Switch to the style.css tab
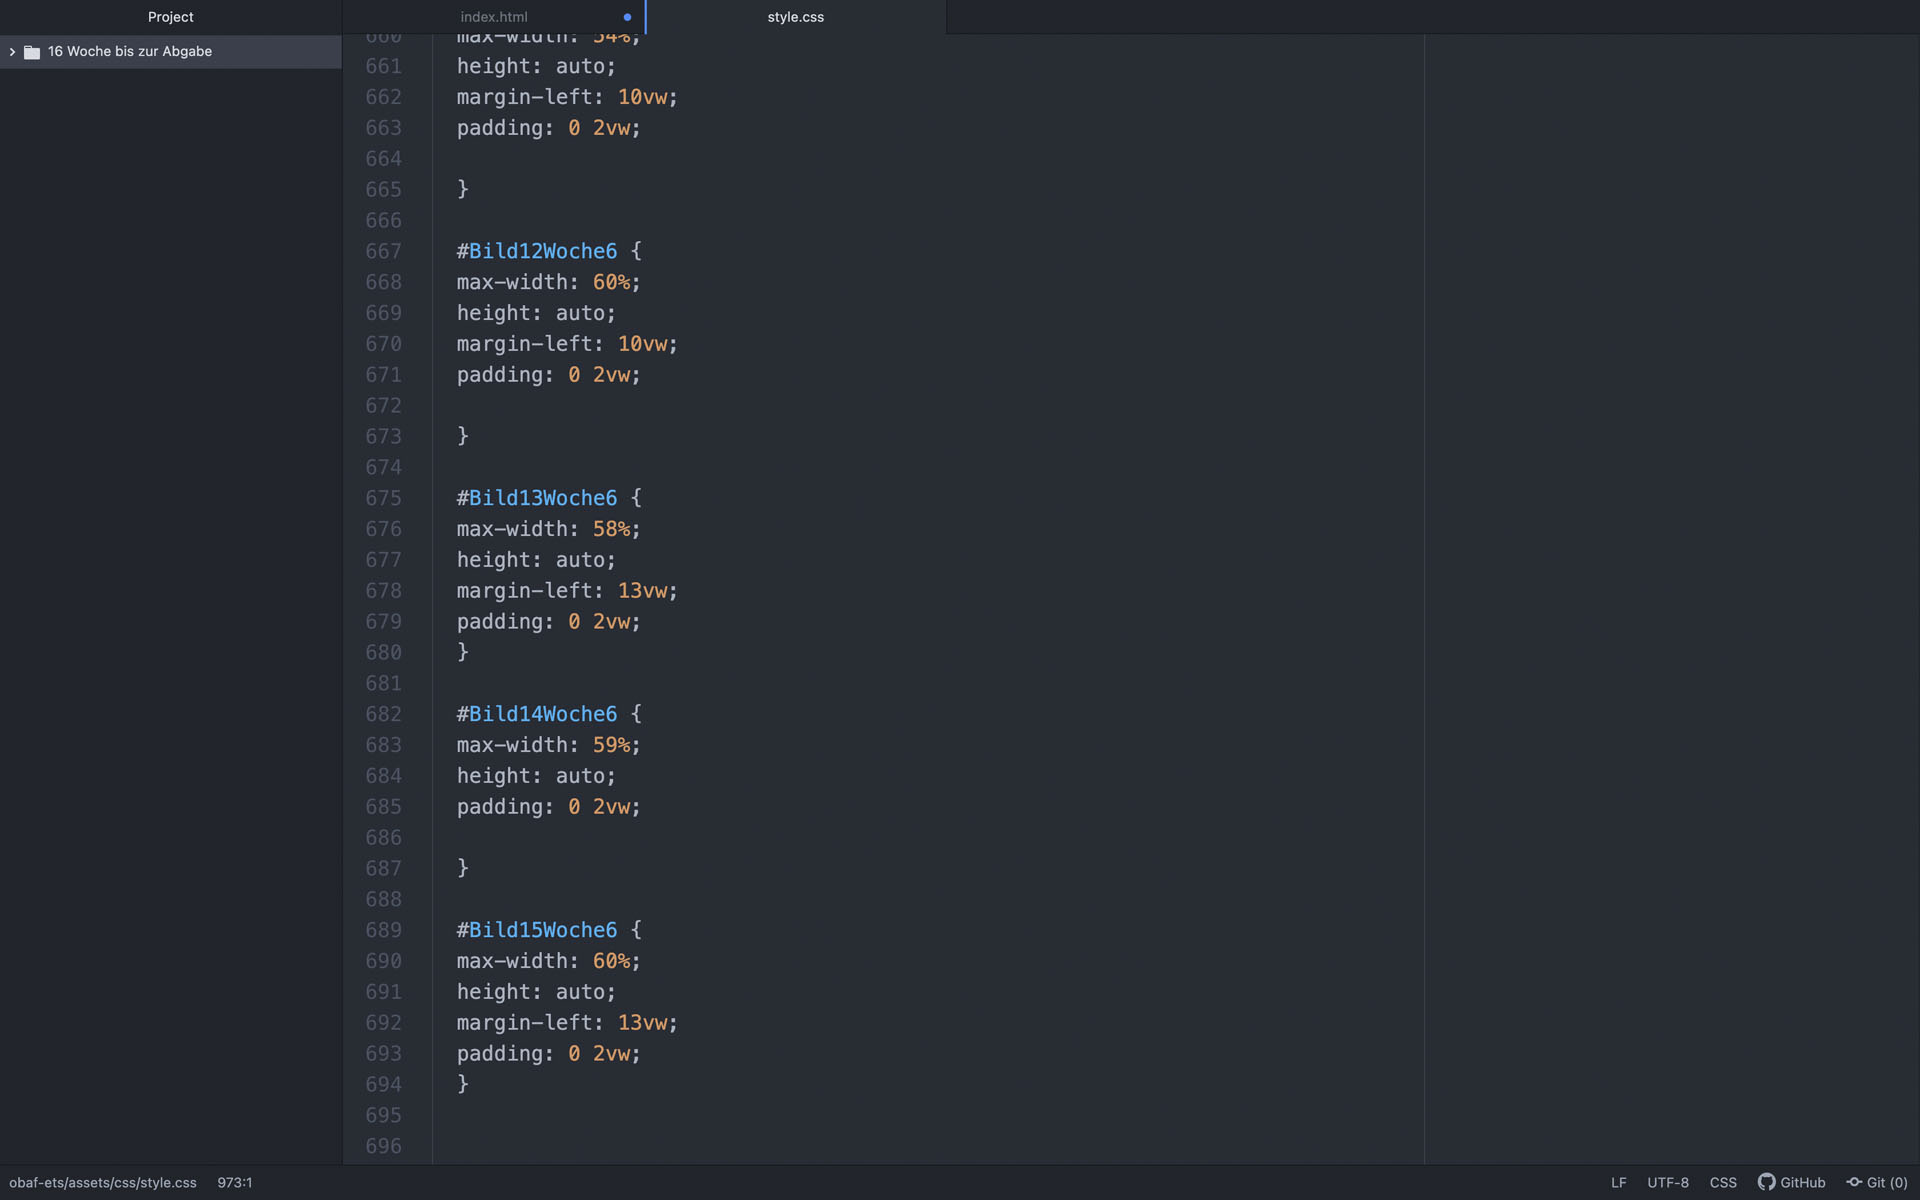The image size is (1920, 1200). 796,17
